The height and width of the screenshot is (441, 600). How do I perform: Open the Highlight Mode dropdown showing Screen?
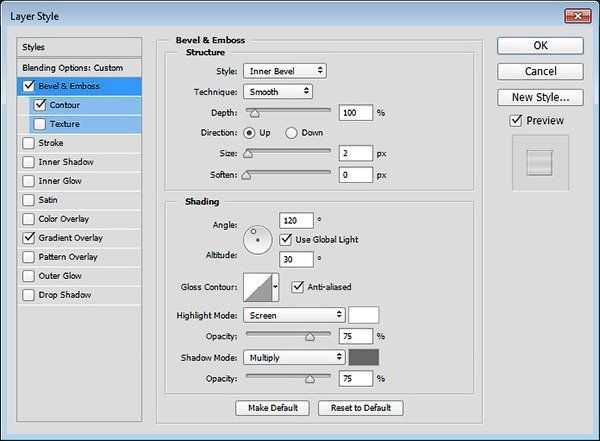point(294,315)
